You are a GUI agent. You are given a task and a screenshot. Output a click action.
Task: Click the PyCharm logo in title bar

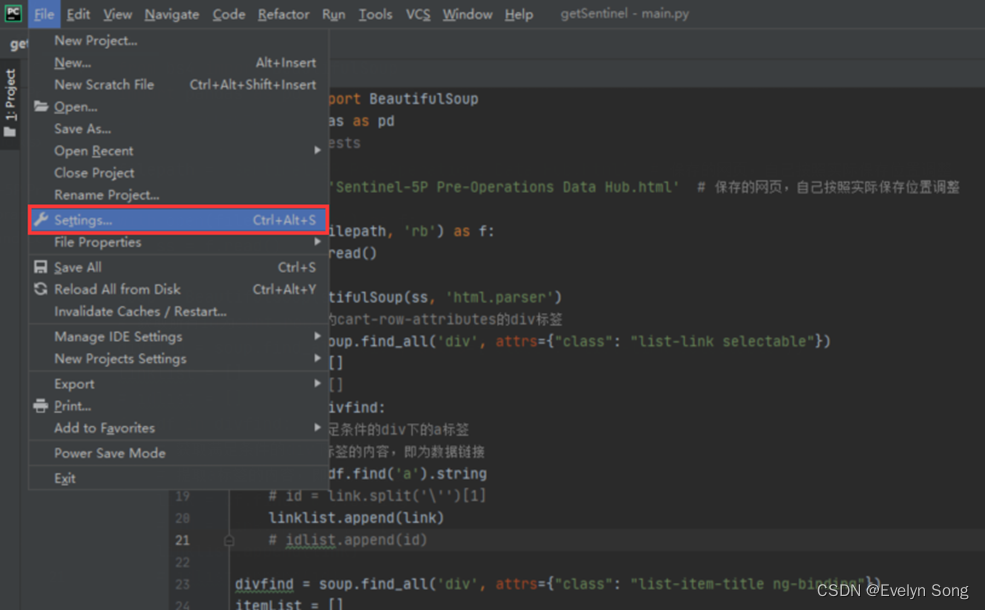coord(13,13)
